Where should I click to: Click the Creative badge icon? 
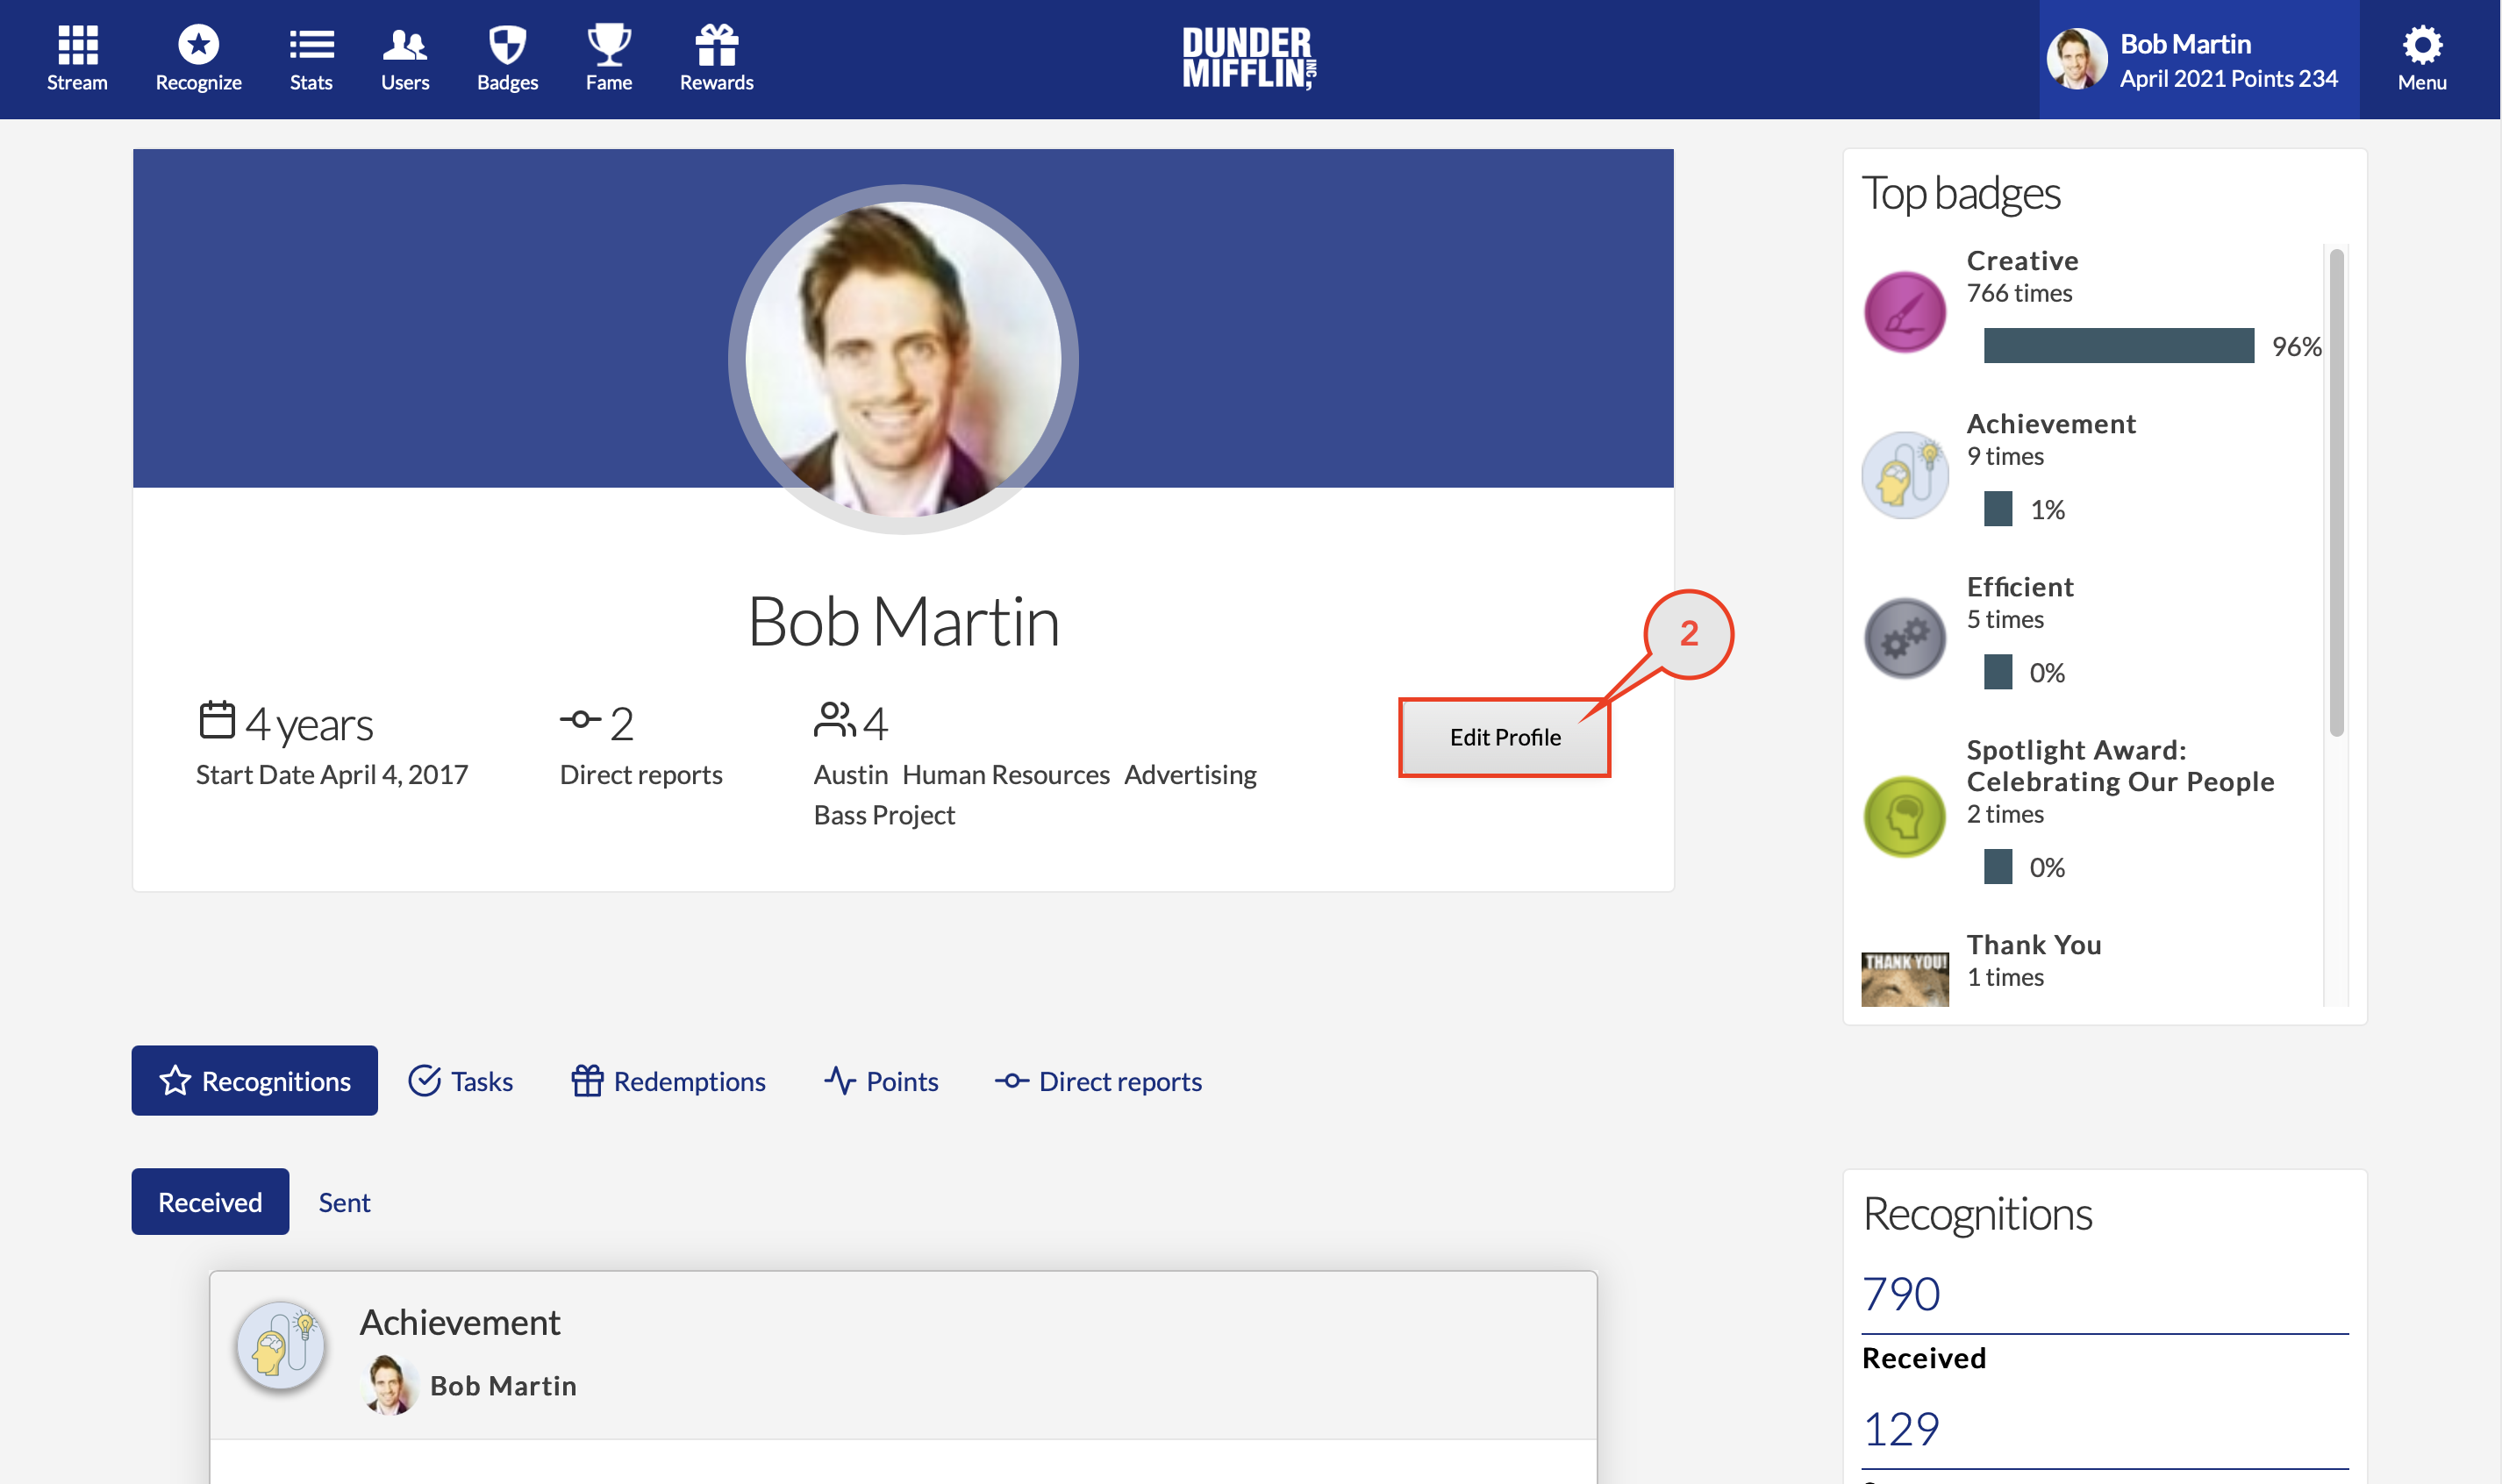click(1904, 312)
